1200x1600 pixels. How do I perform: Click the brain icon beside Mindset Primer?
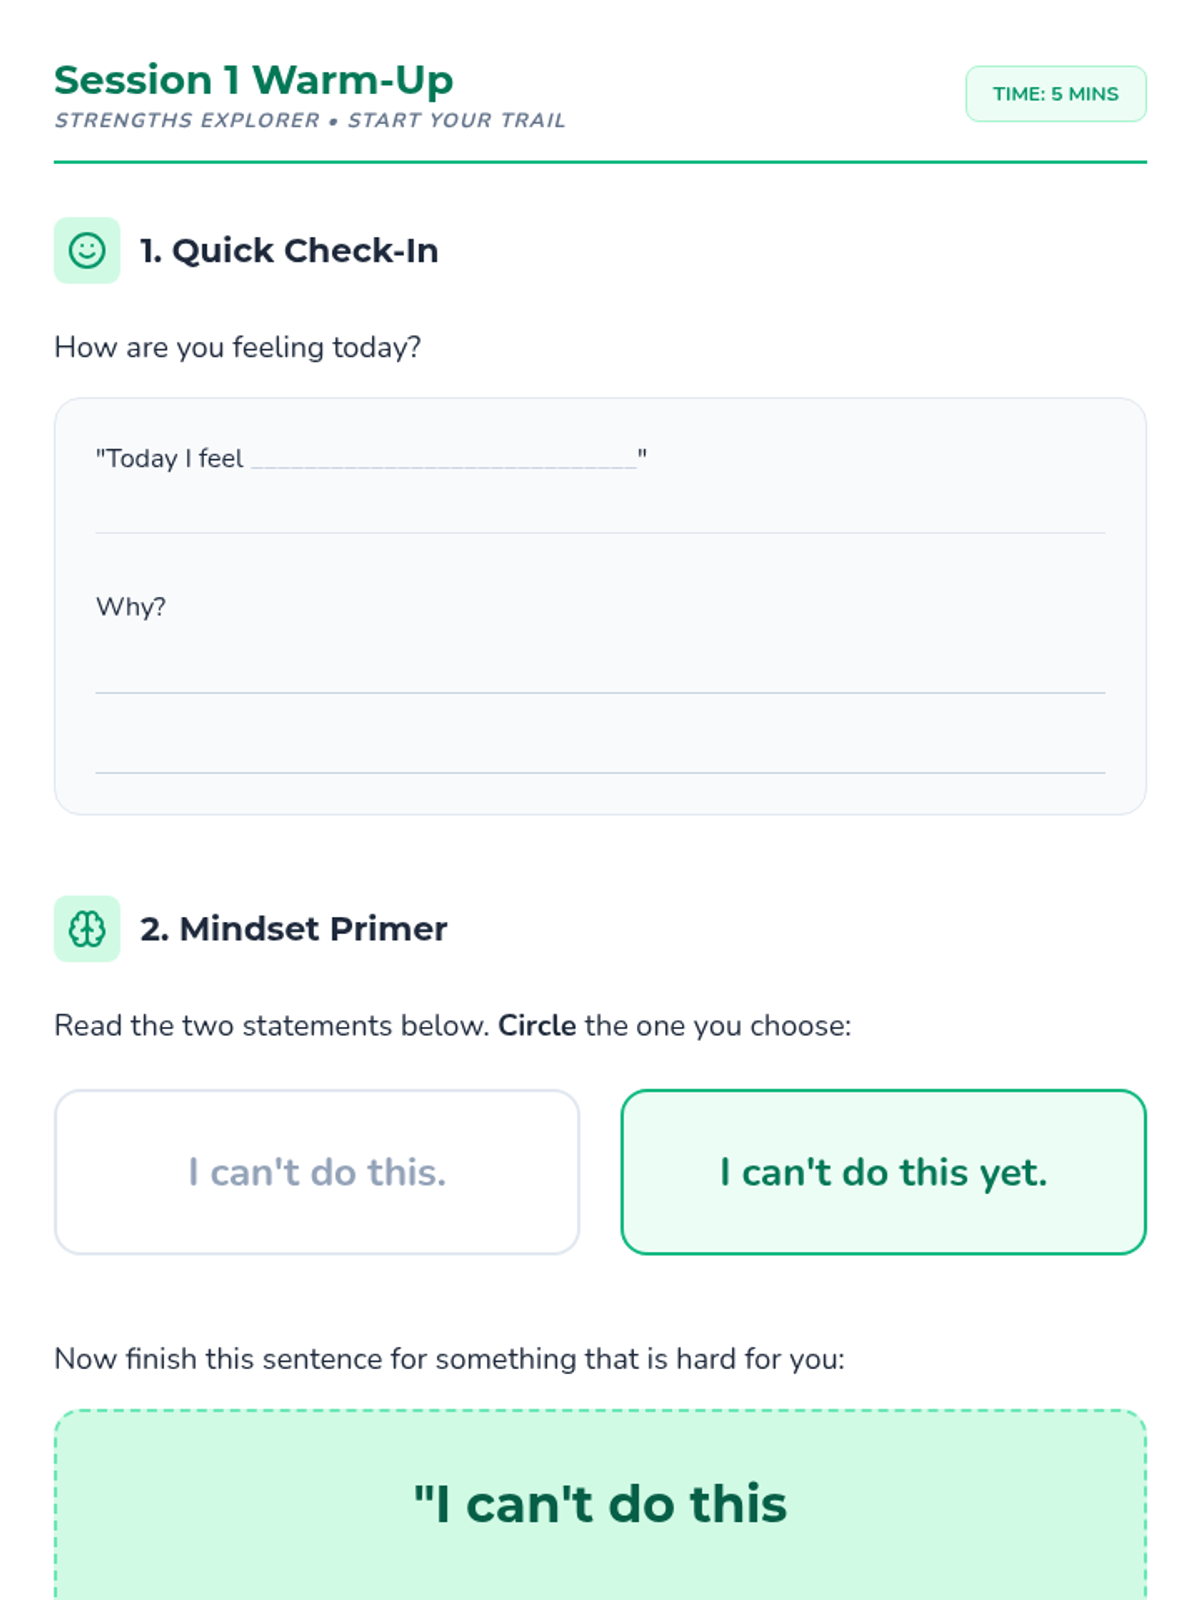(87, 929)
